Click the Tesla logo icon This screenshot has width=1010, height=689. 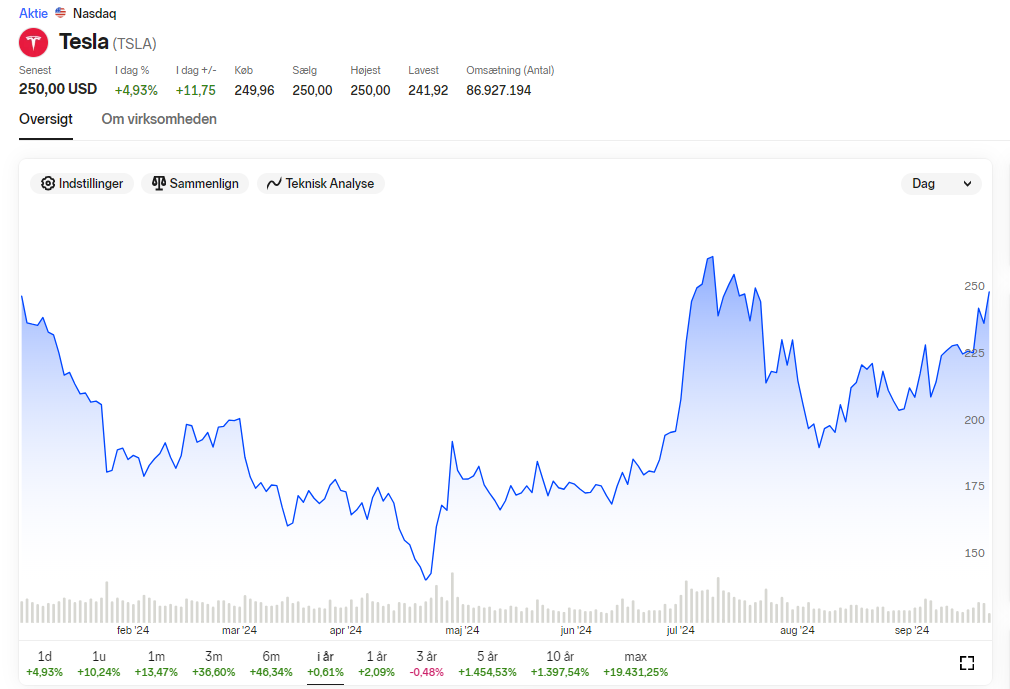33,43
